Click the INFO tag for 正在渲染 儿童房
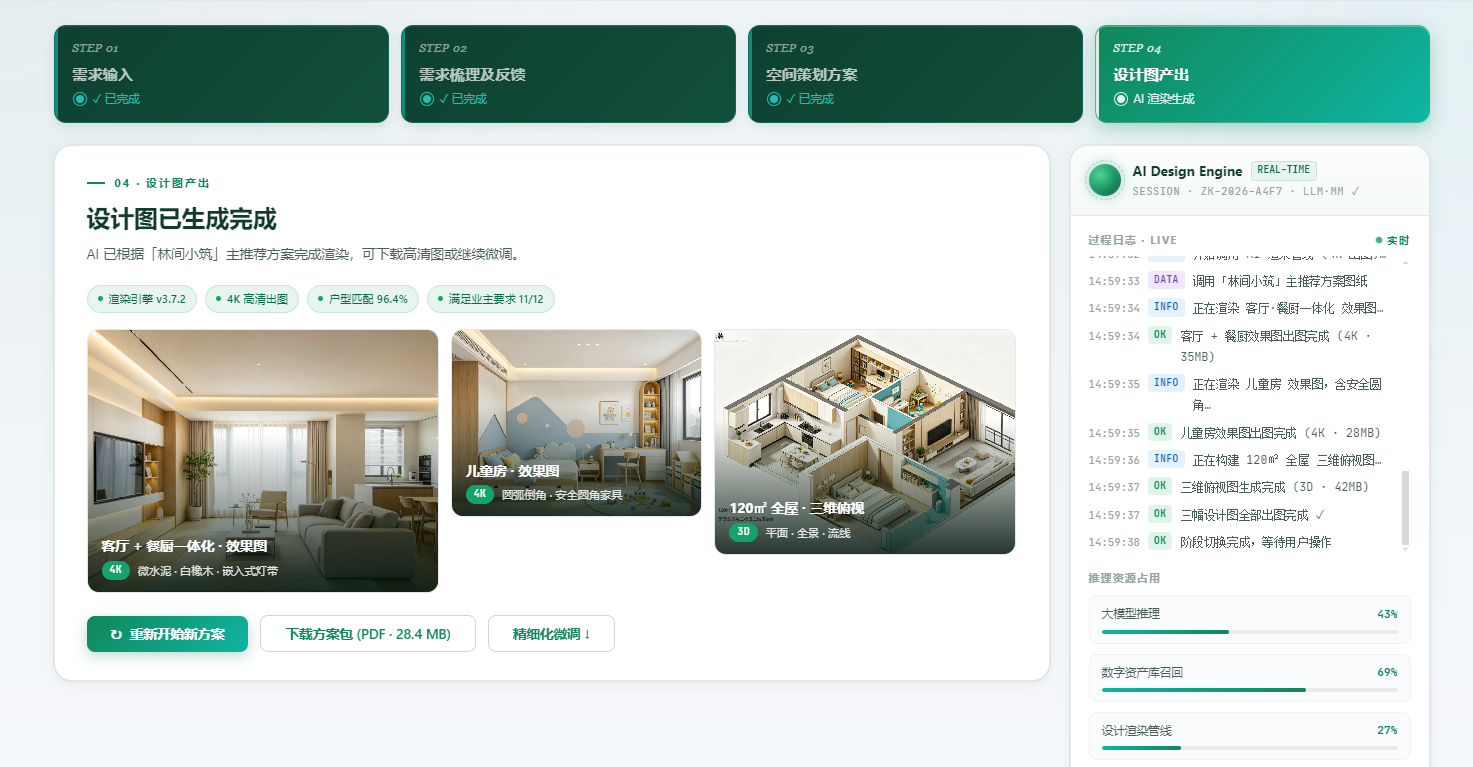 click(1166, 383)
